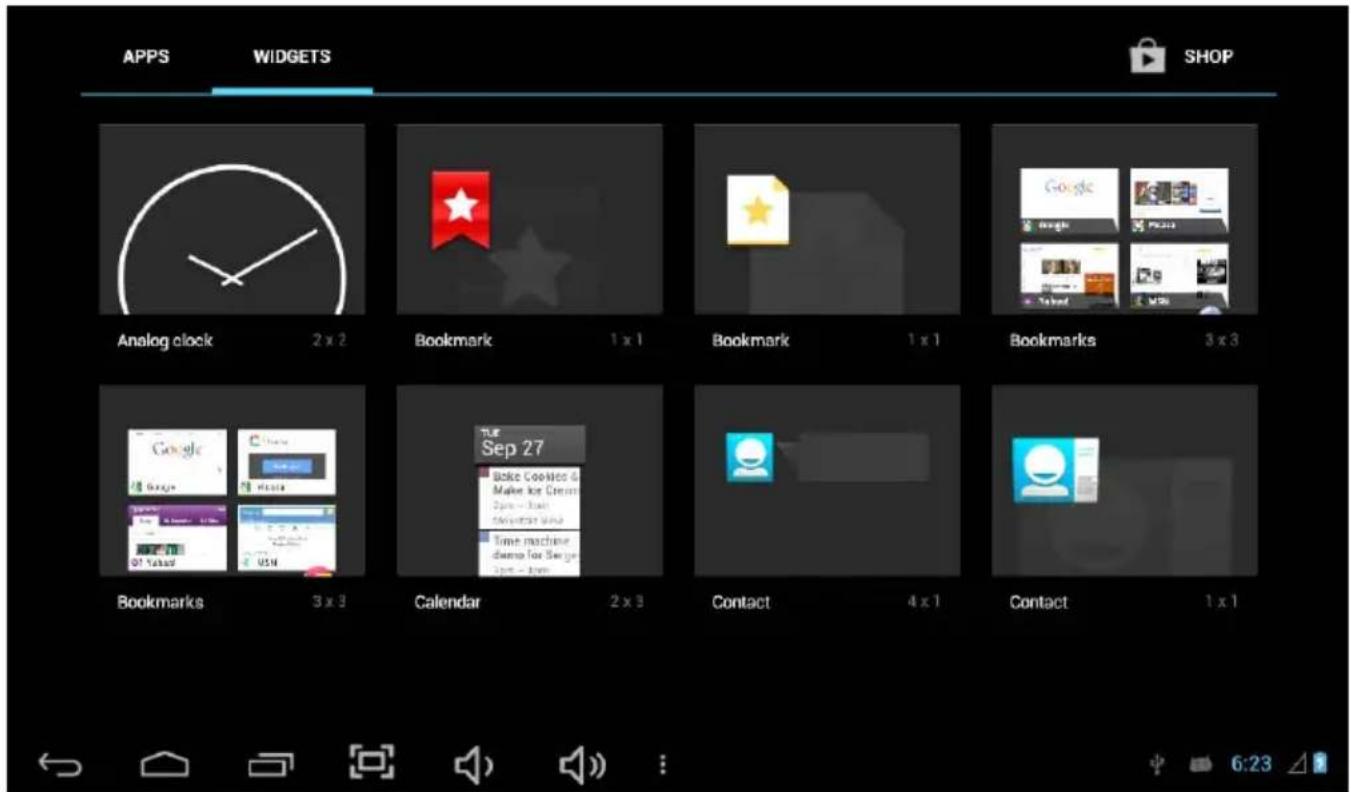Open the Recent apps navigation button
Image resolution: width=1351 pixels, height=792 pixels.
[x=270, y=765]
